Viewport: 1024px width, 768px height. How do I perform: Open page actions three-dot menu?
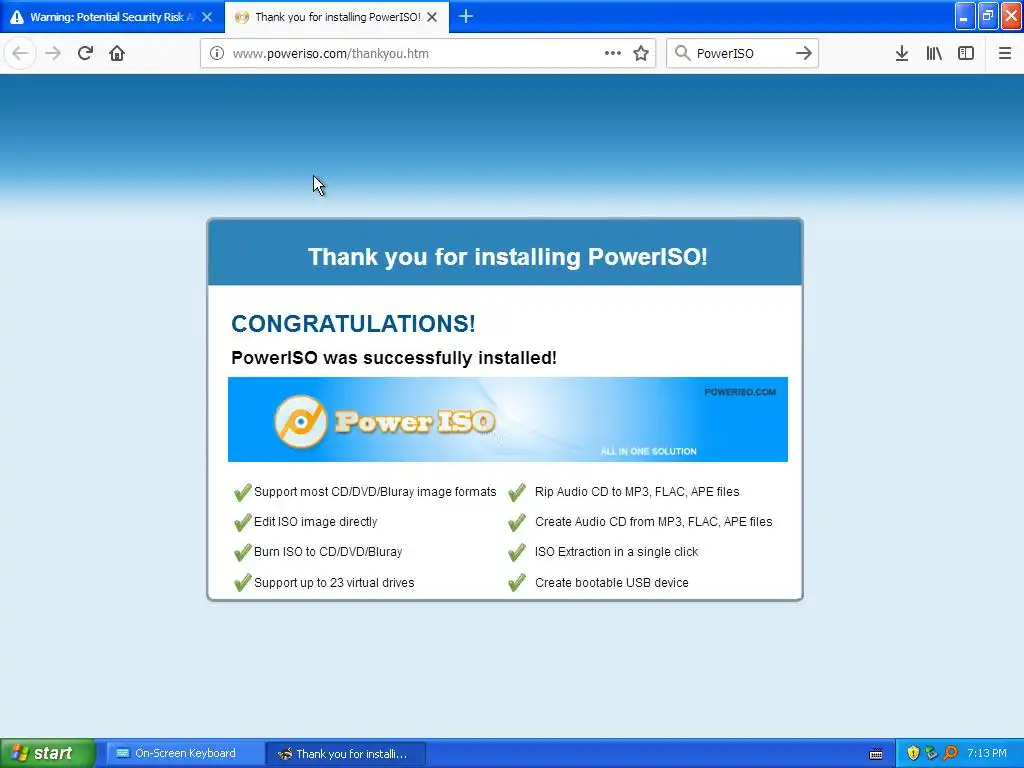tap(613, 54)
